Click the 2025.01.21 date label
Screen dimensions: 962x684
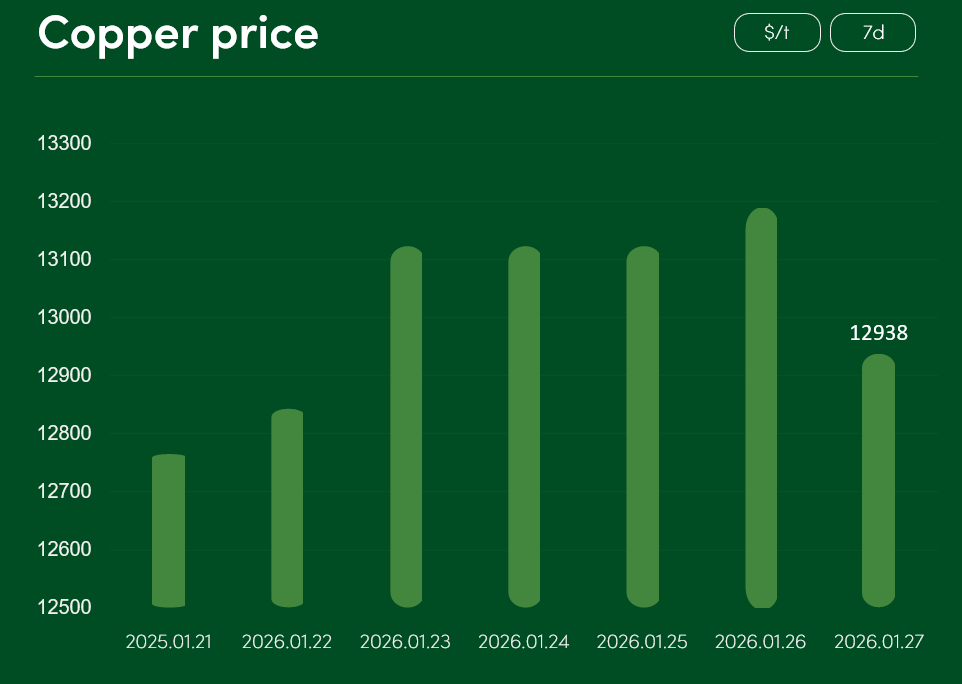tap(168, 642)
